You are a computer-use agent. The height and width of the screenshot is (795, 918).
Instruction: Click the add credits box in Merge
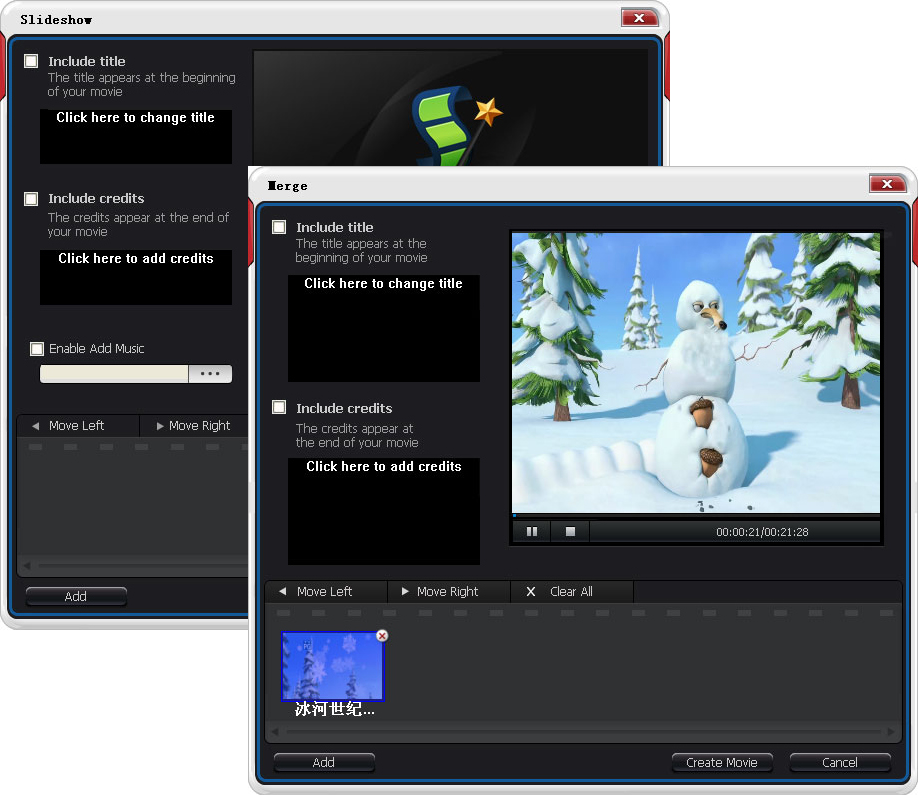coord(383,511)
